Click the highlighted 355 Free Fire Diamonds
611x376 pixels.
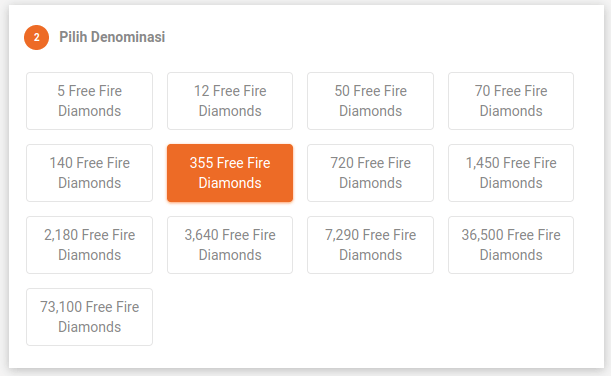pos(230,173)
